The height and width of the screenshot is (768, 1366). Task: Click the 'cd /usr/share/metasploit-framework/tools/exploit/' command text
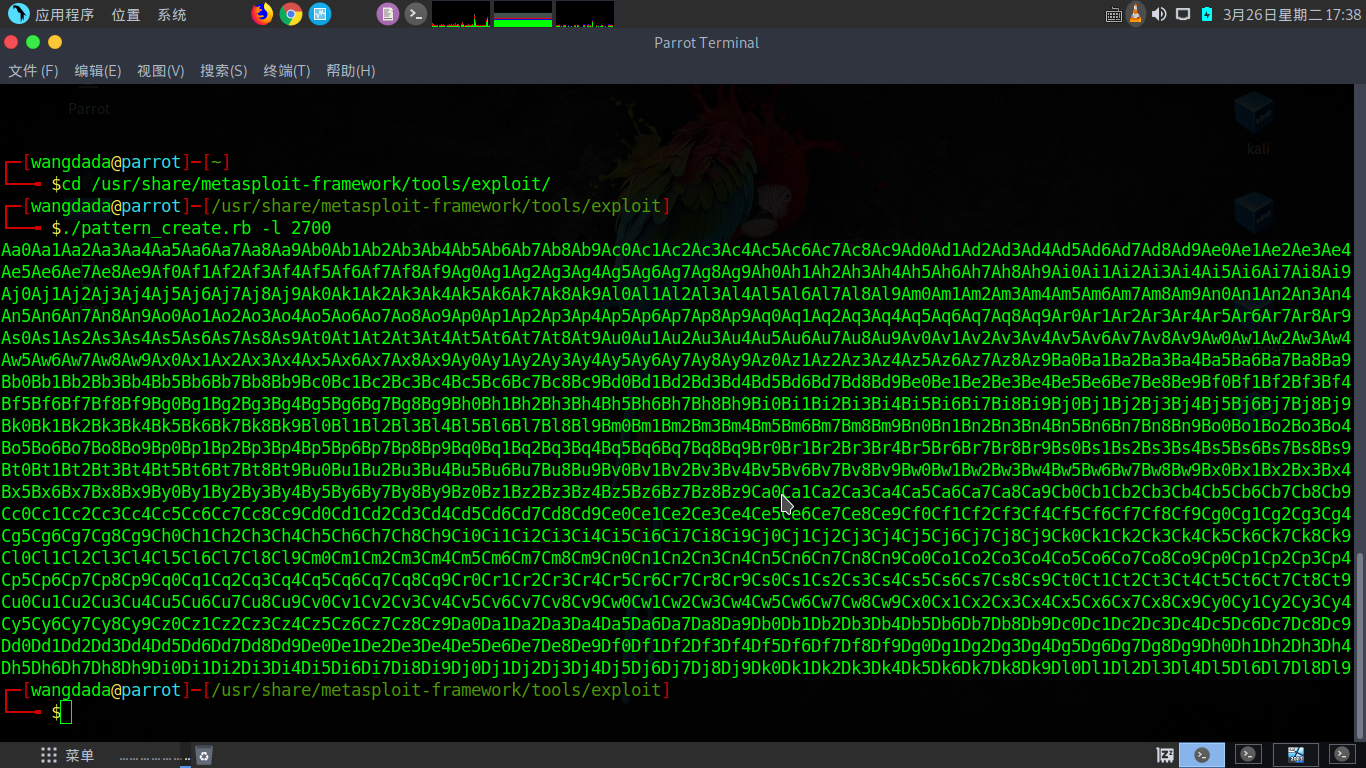[306, 184]
